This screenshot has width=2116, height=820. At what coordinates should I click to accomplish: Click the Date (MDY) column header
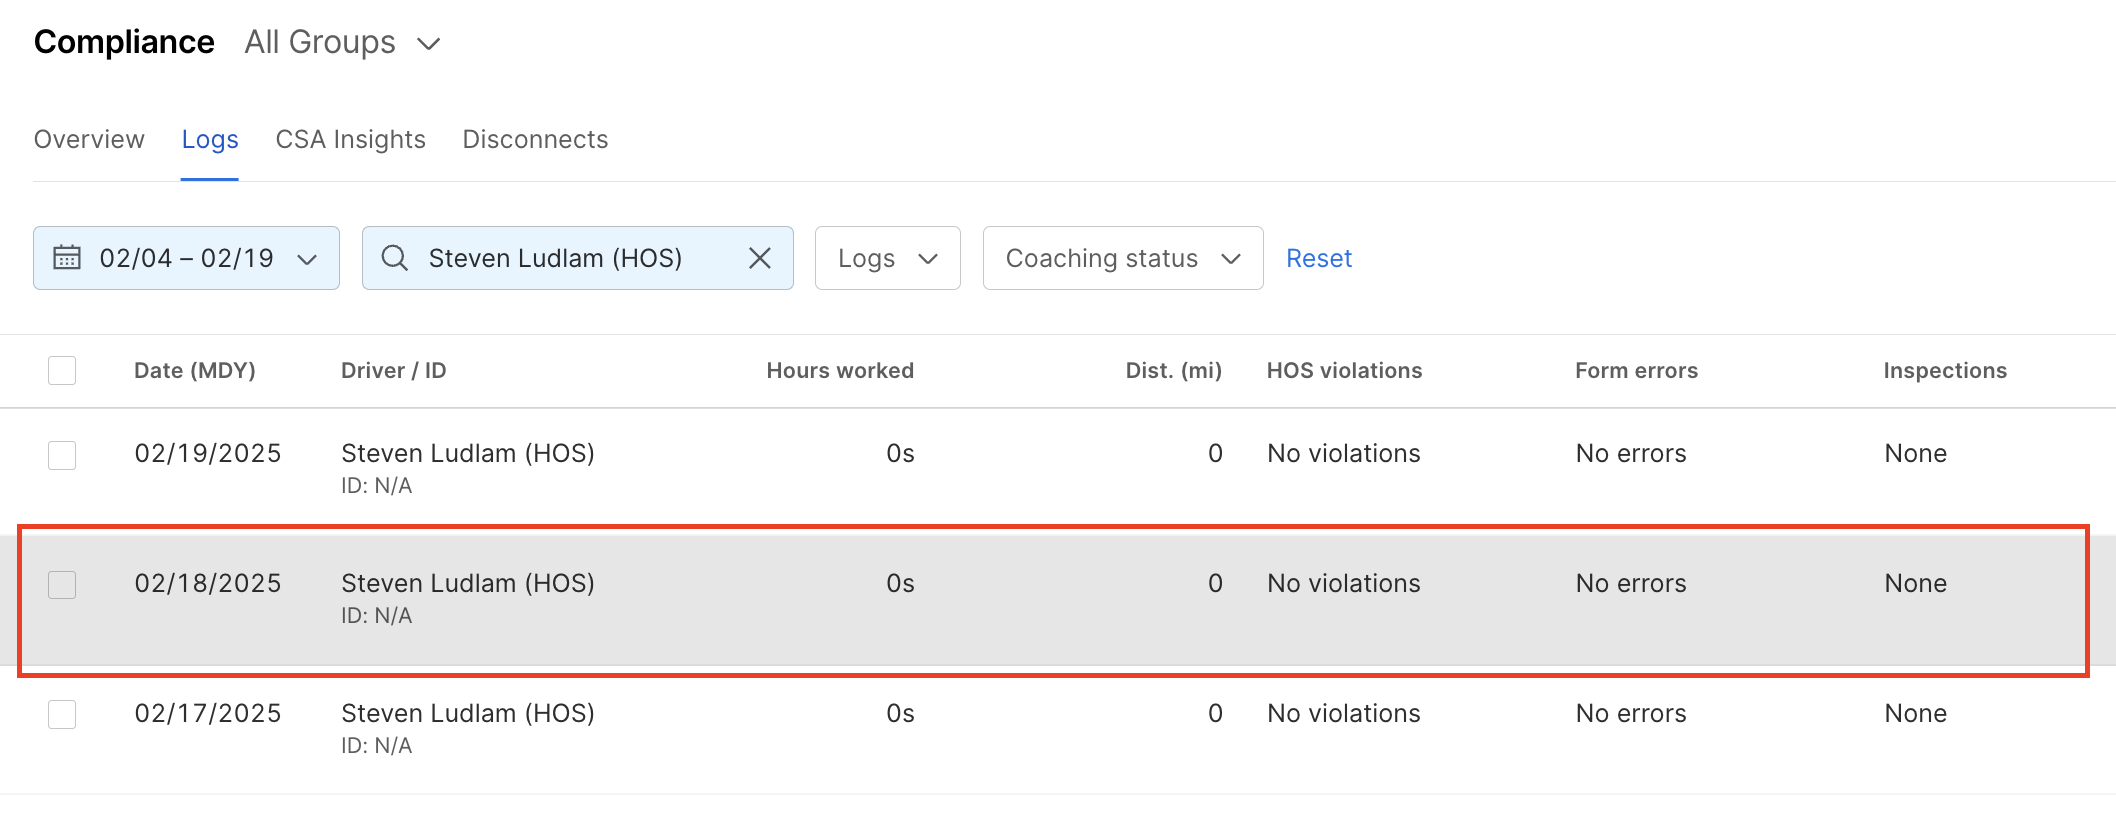[195, 371]
